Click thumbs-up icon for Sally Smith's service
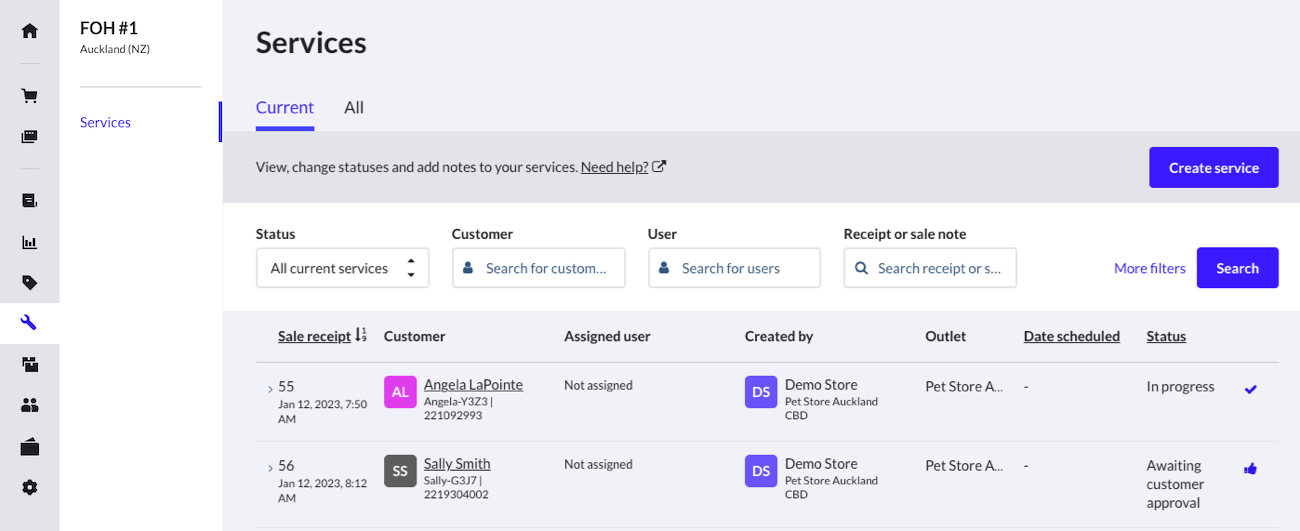Viewport: 1300px width, 531px height. [x=1250, y=468]
